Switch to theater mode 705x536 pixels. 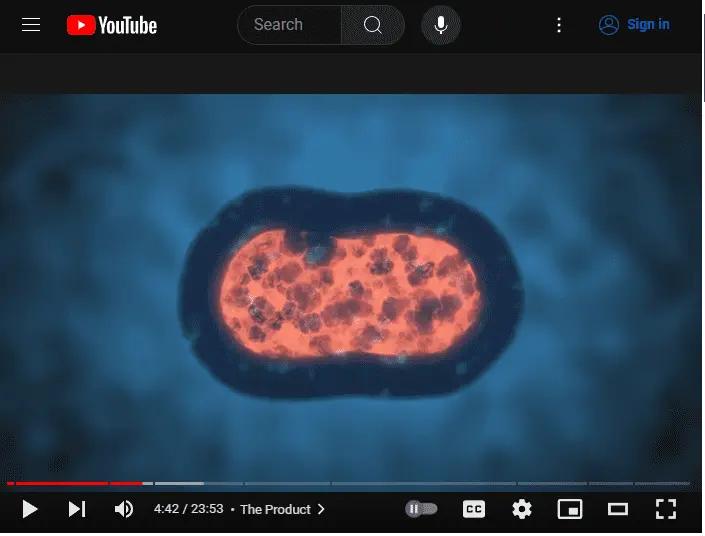(x=618, y=509)
